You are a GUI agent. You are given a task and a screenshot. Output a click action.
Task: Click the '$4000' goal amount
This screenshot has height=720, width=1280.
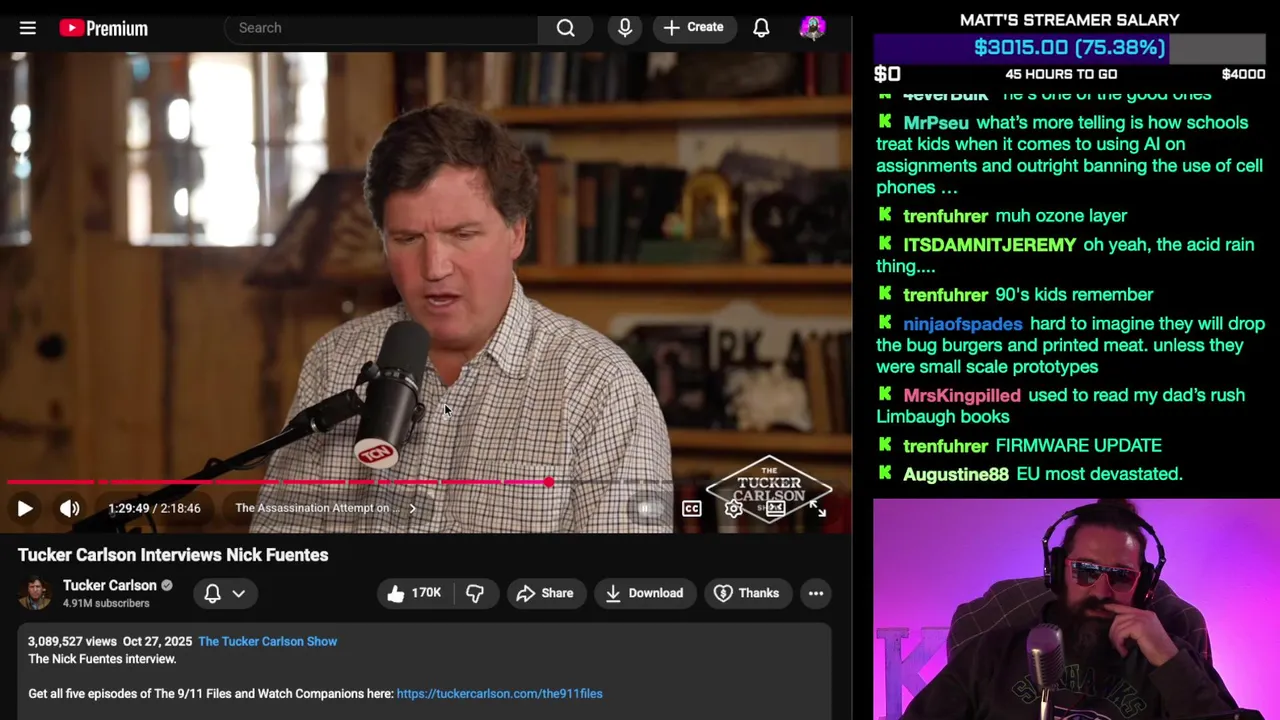[1243, 74]
